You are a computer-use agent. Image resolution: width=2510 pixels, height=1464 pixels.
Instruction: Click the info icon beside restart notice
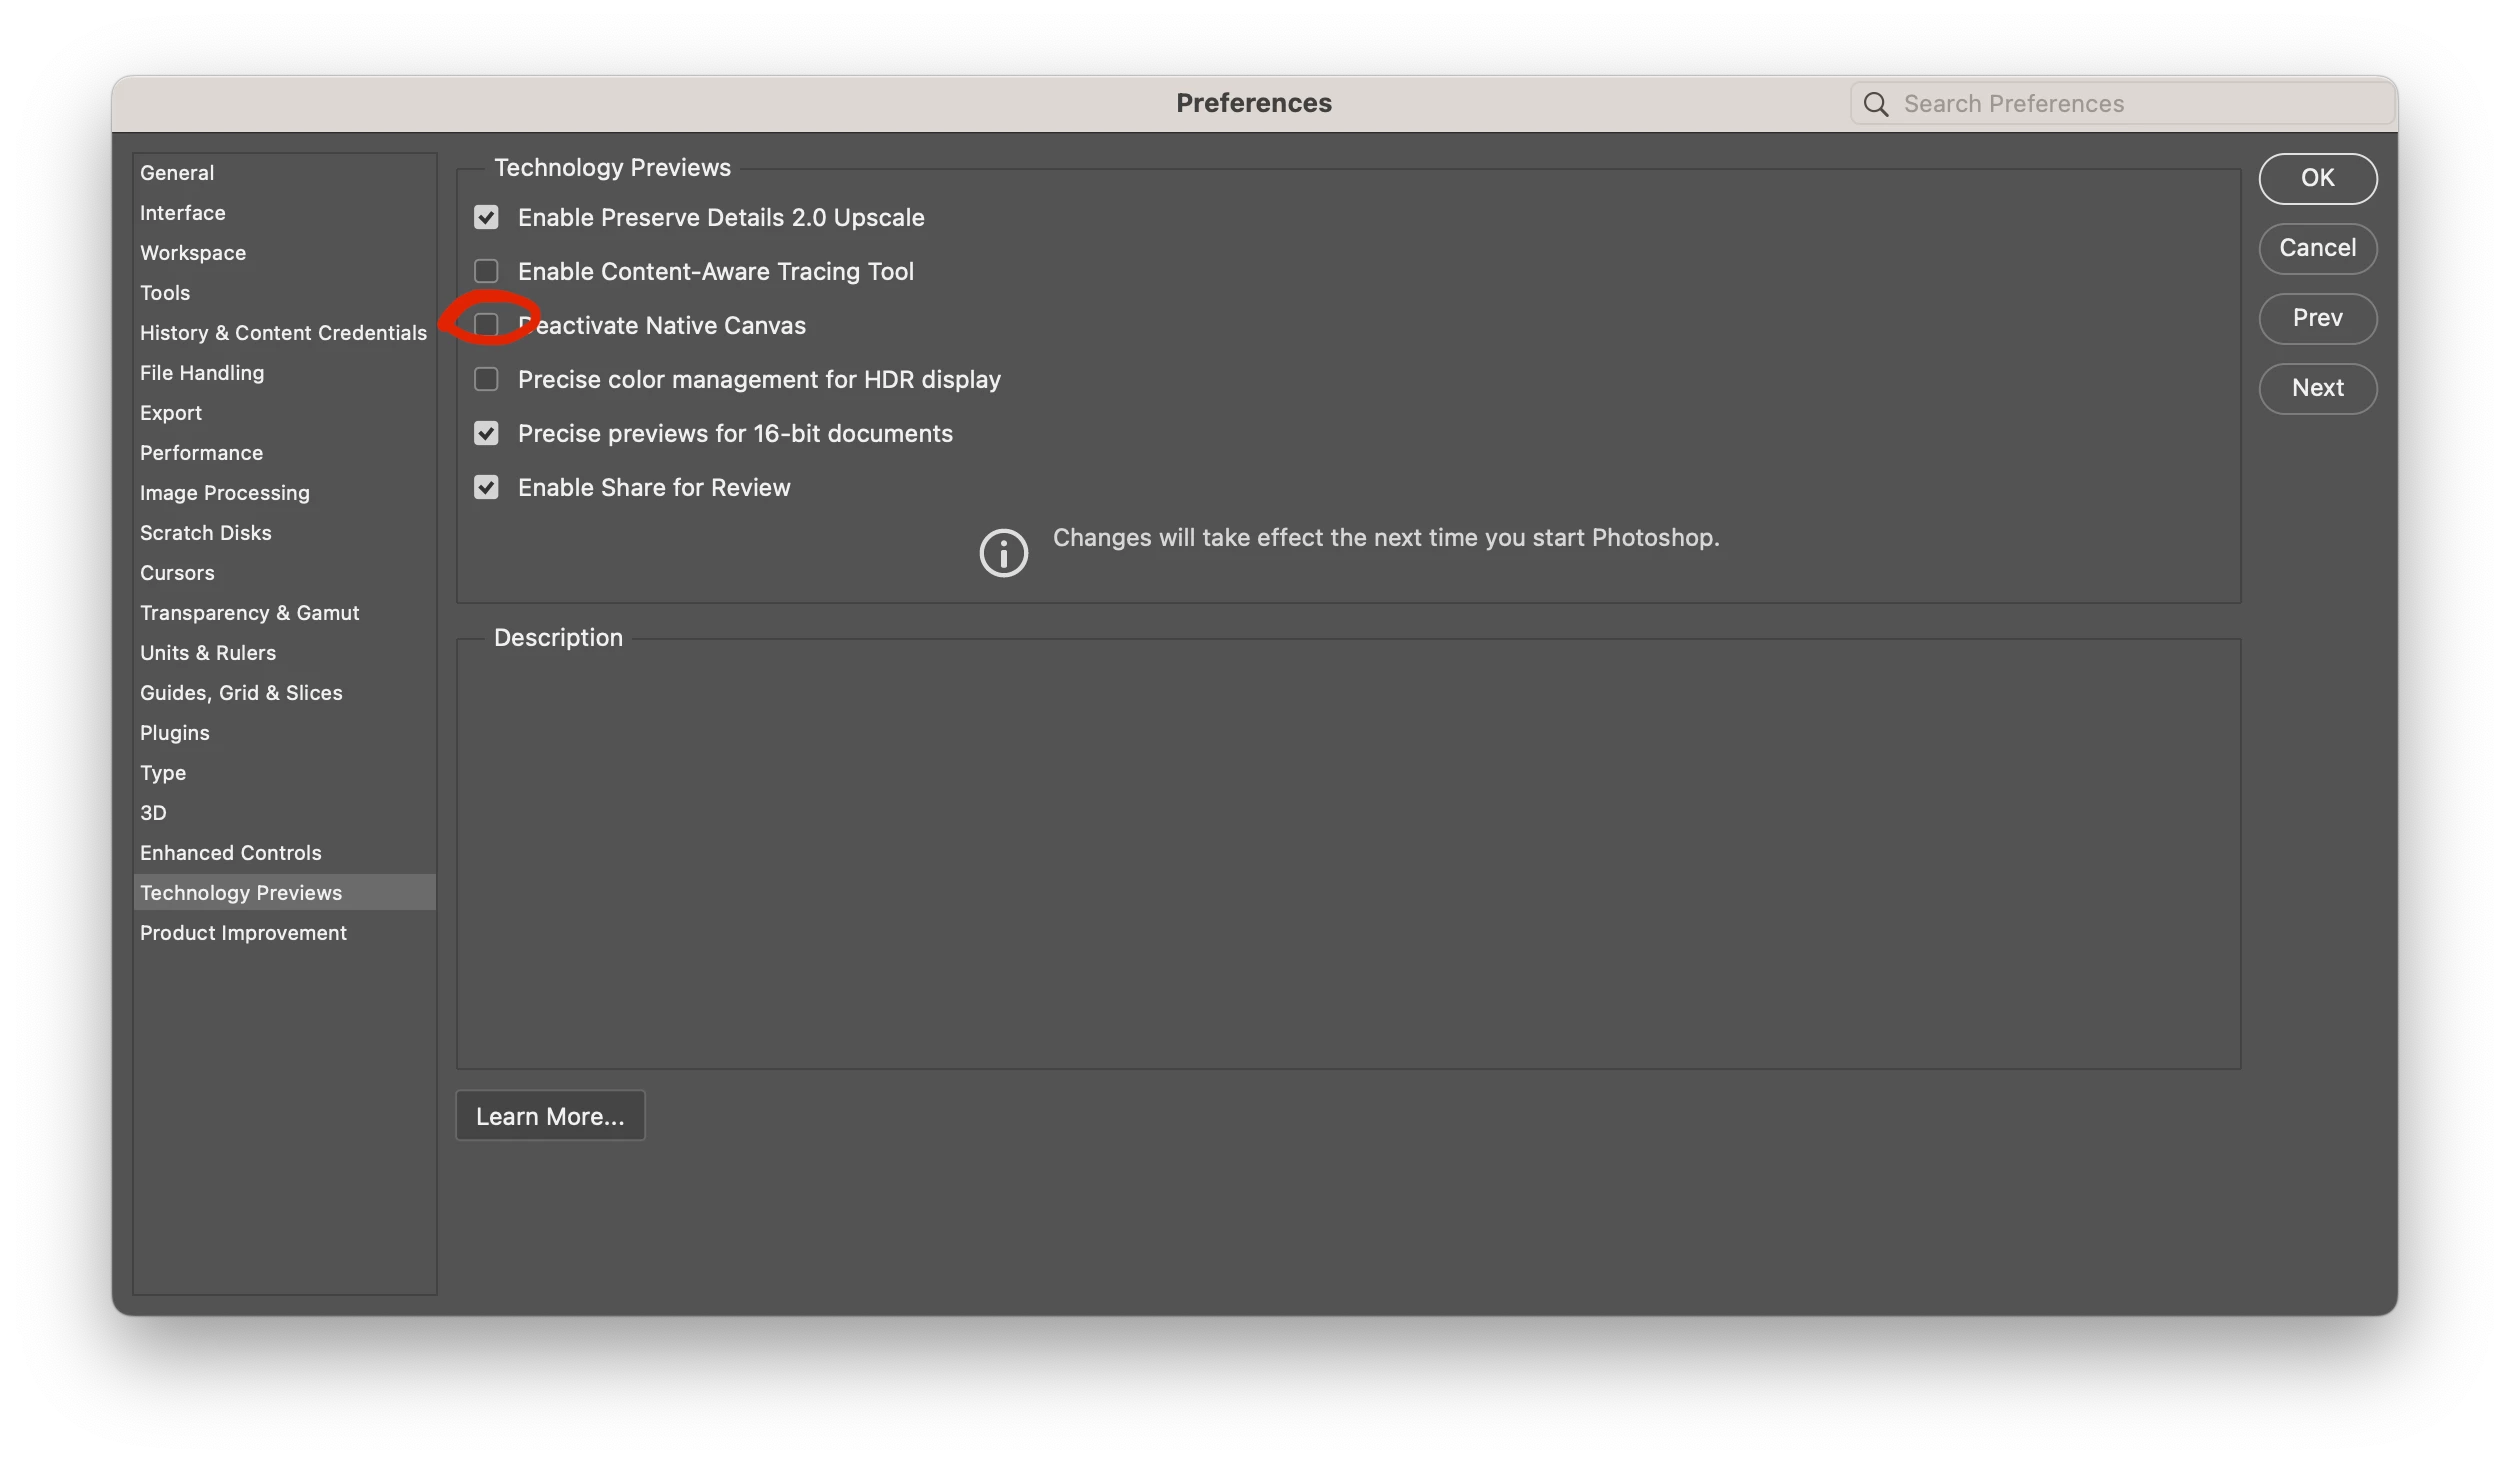(x=1003, y=553)
